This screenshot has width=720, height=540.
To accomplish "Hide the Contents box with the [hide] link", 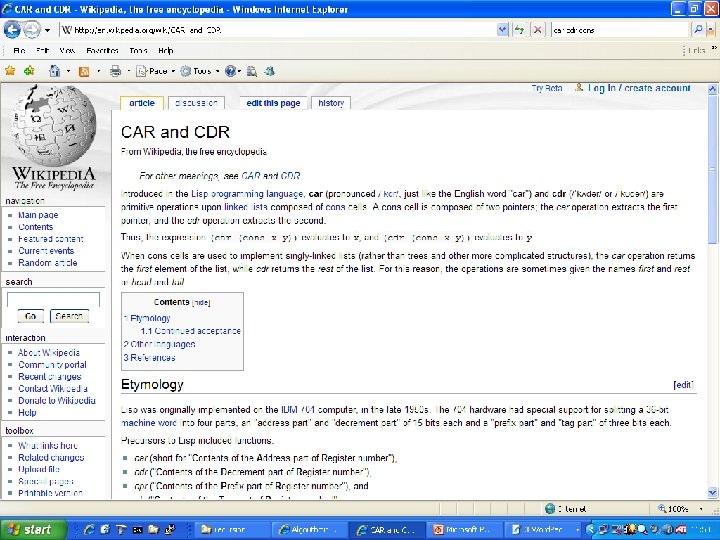I will pyautogui.click(x=201, y=302).
